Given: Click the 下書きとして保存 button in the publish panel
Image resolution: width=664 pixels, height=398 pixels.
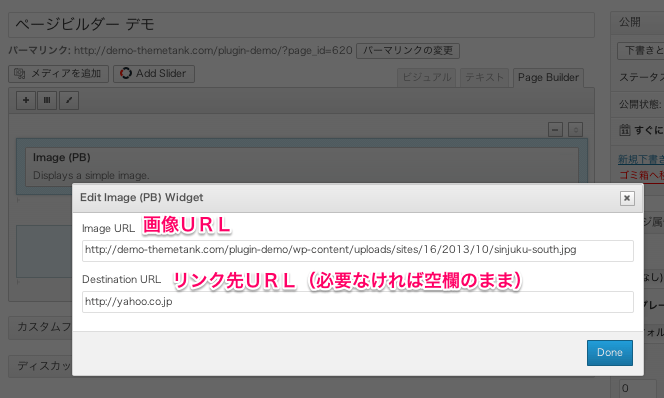Looking at the screenshot, I should pyautogui.click(x=641, y=51).
